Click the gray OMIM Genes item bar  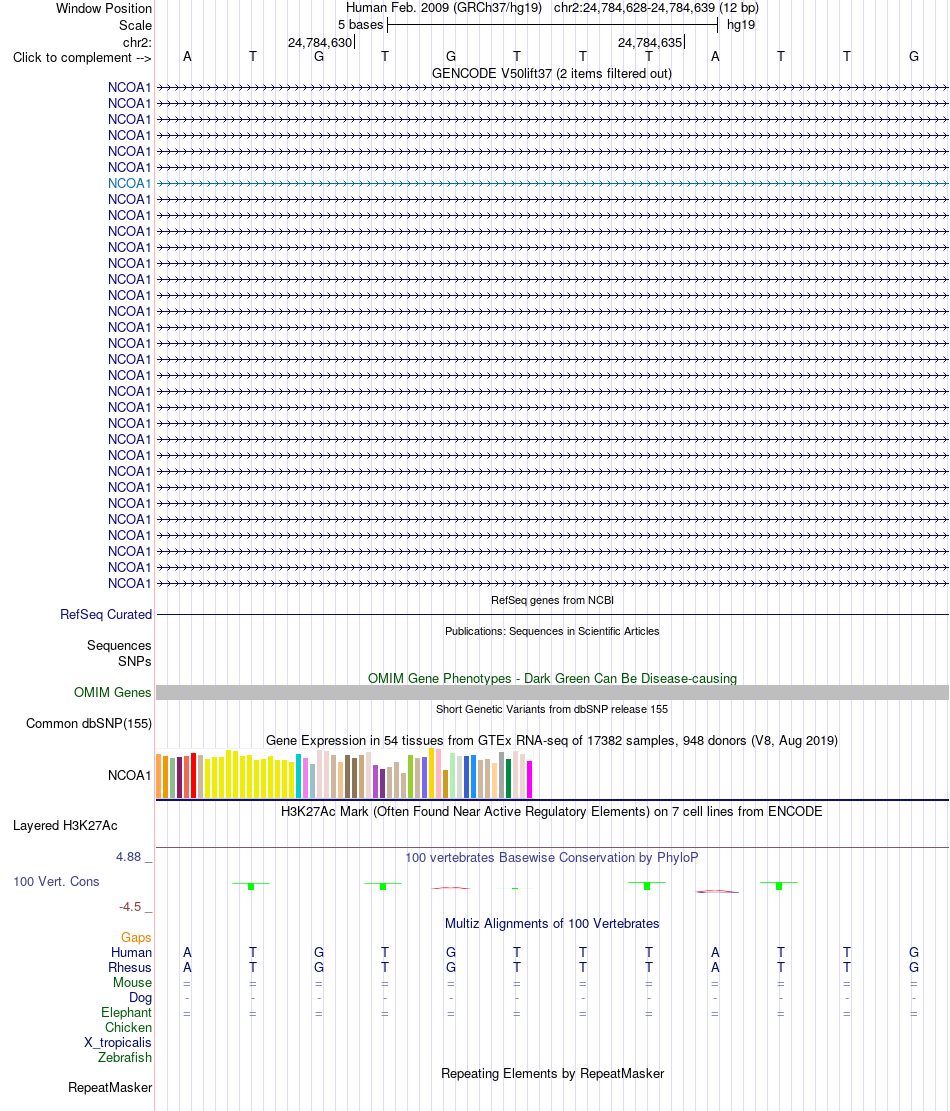point(552,693)
